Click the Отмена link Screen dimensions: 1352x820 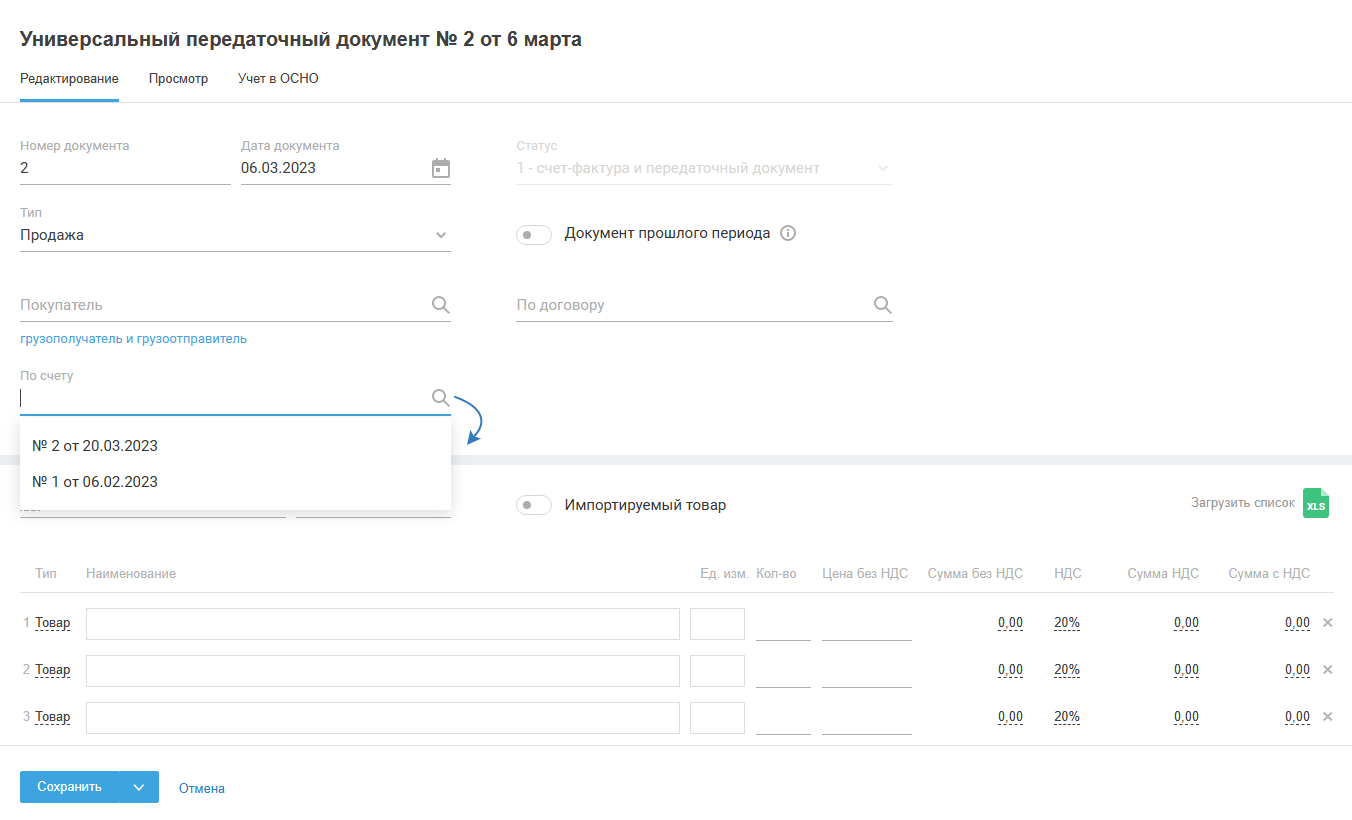pos(202,788)
